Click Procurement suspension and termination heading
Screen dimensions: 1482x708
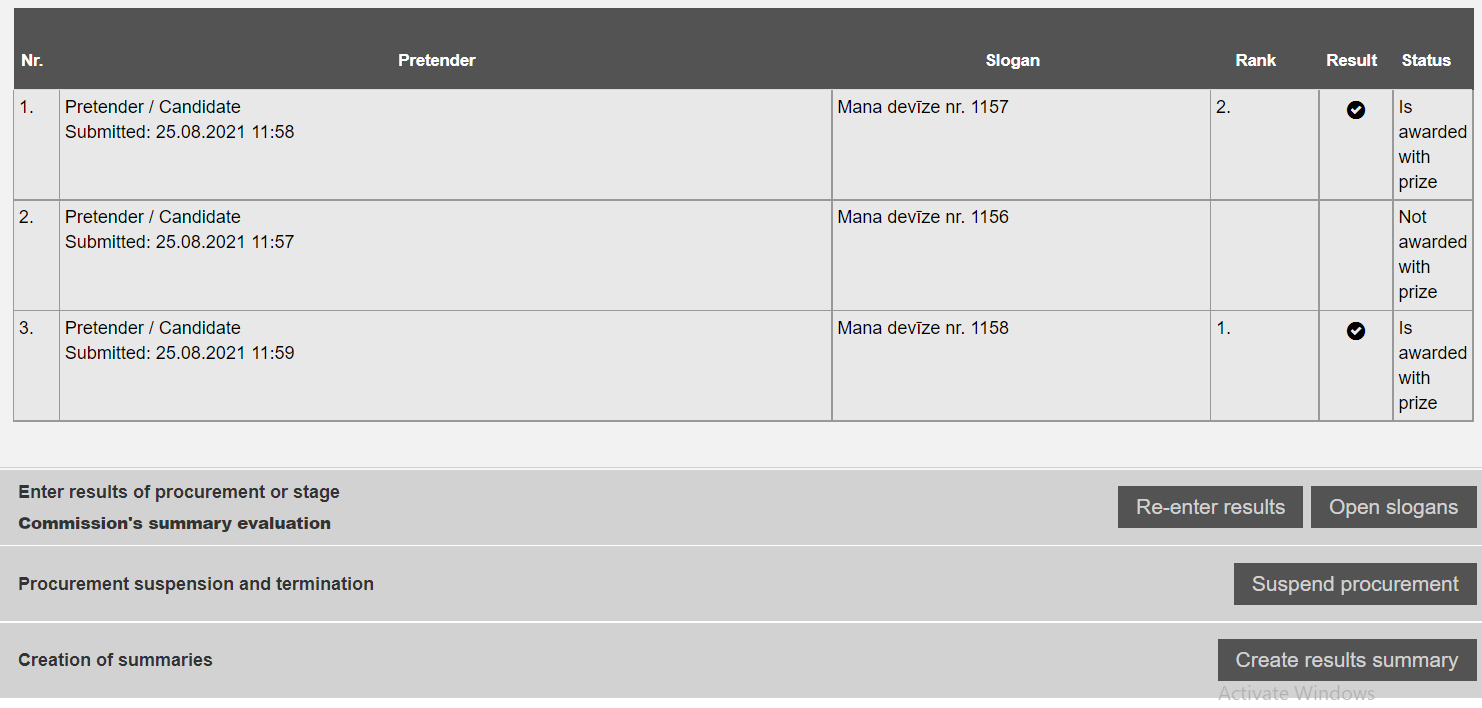[x=196, y=584]
